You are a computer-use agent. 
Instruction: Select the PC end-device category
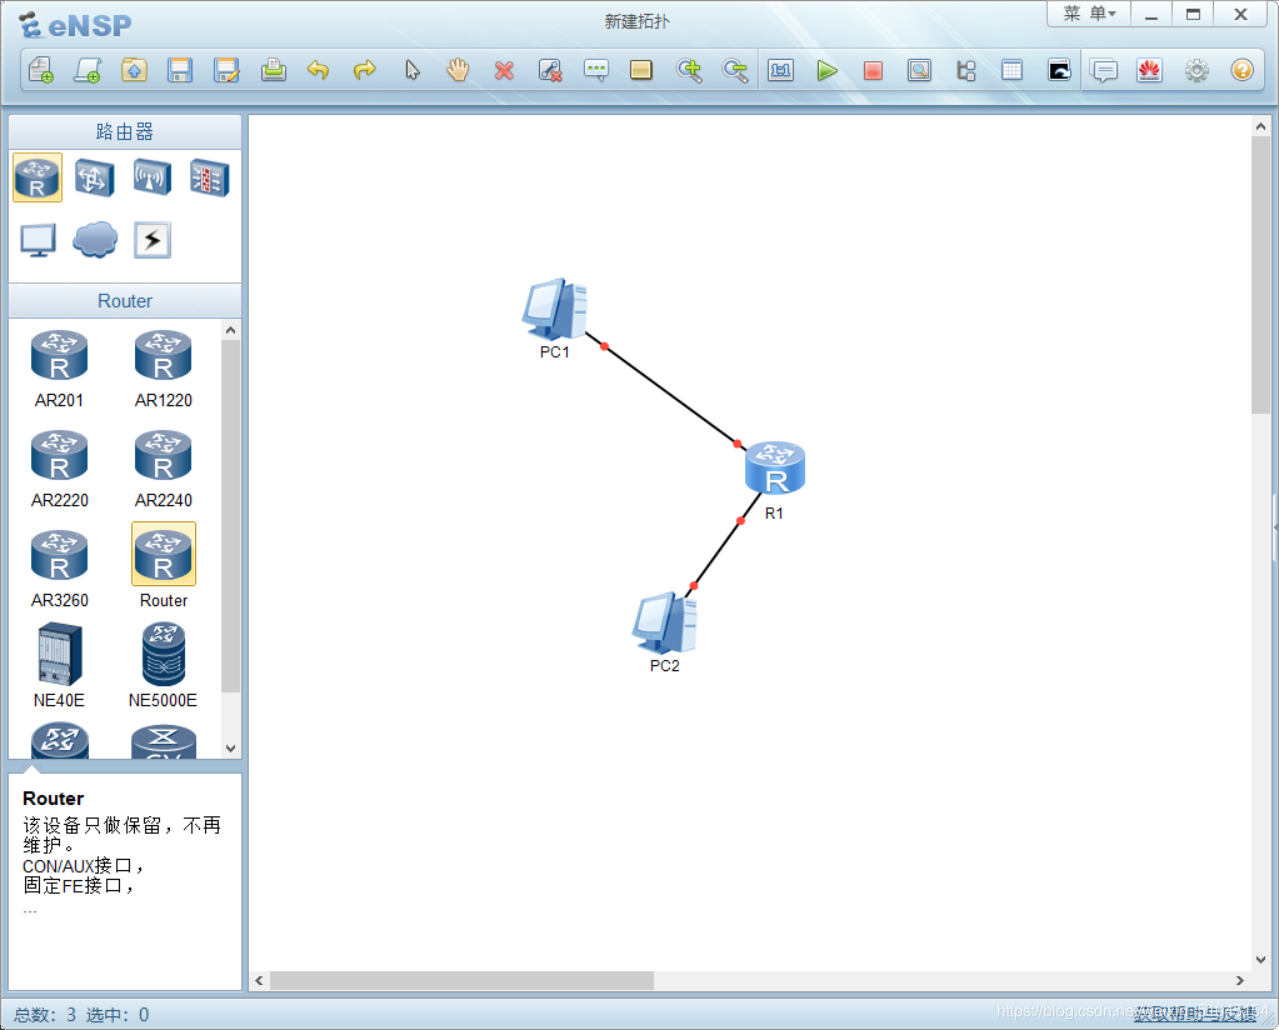[38, 240]
